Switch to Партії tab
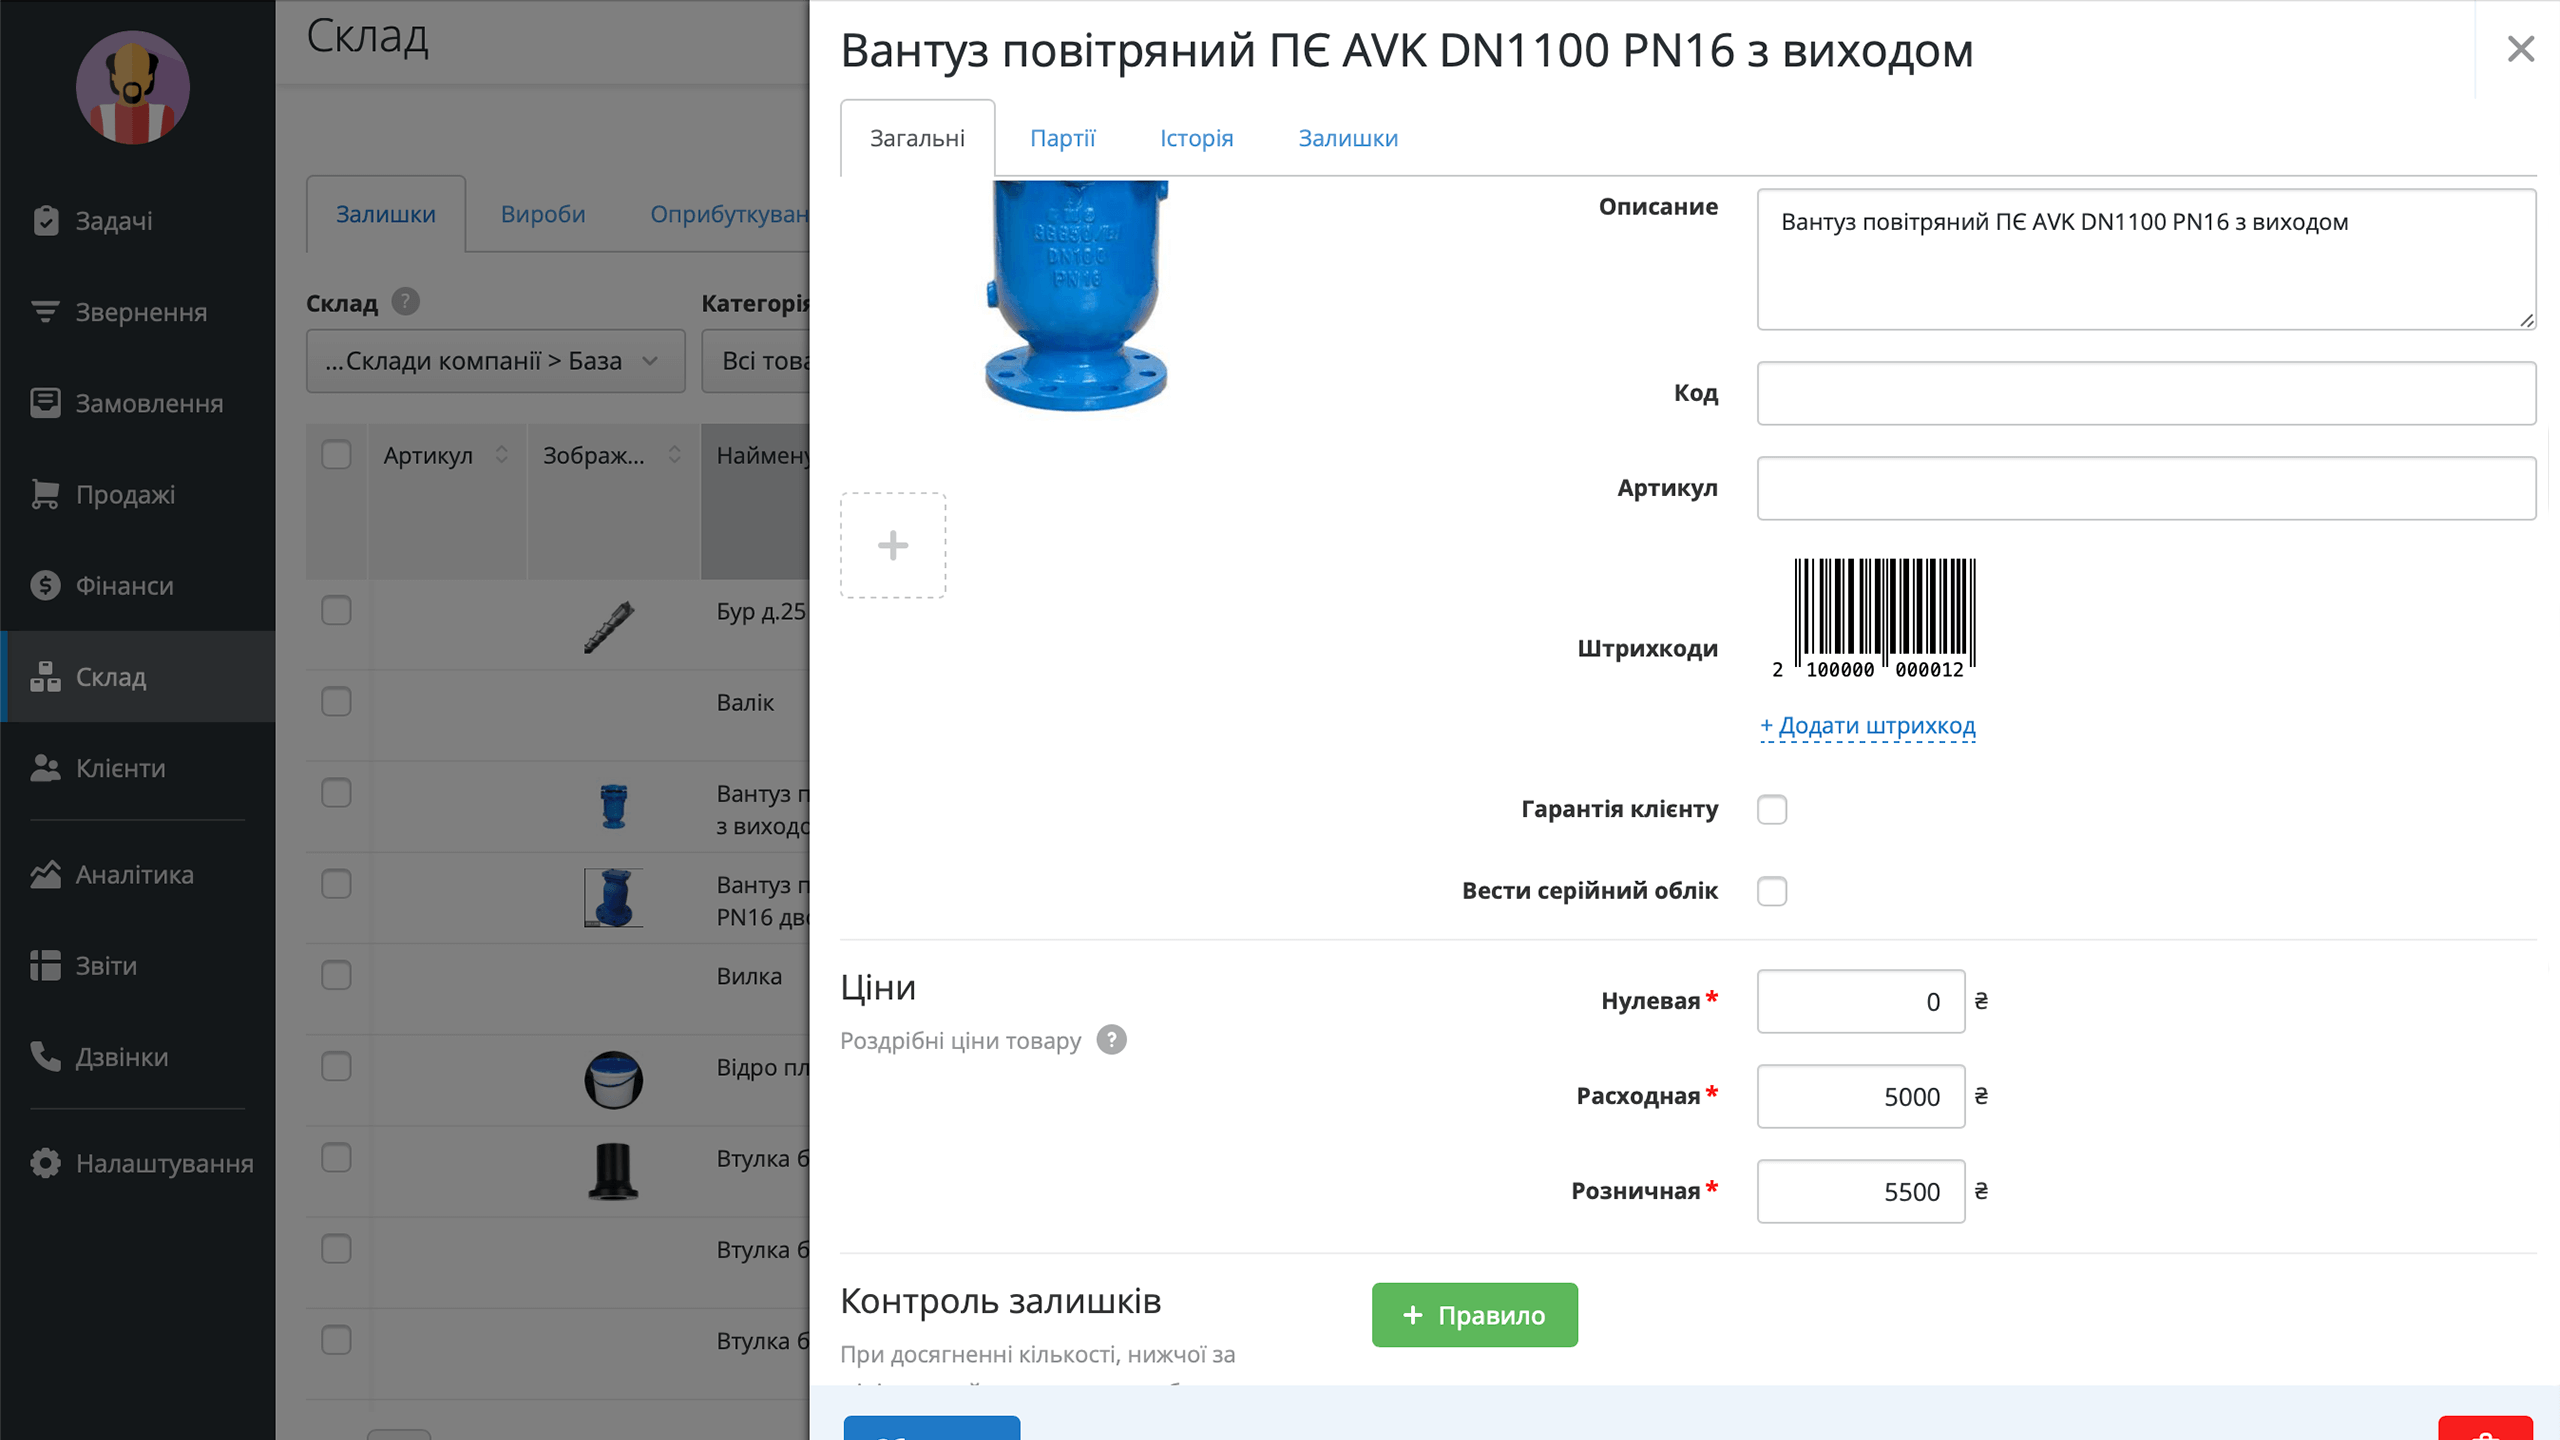This screenshot has width=2560, height=1440. [1062, 138]
